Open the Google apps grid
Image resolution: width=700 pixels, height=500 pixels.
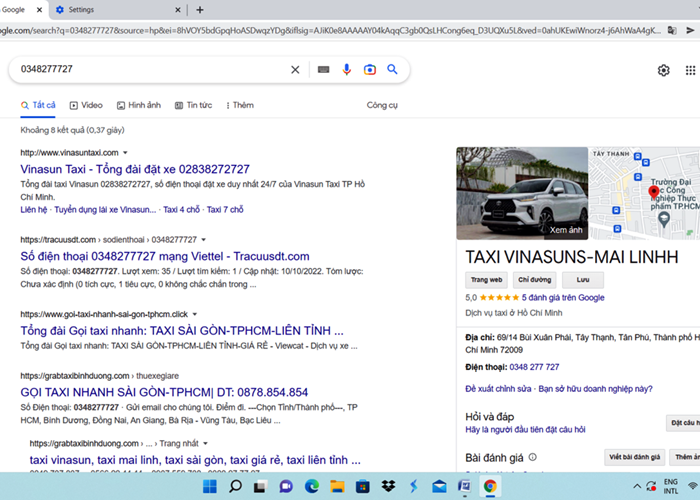tap(690, 70)
